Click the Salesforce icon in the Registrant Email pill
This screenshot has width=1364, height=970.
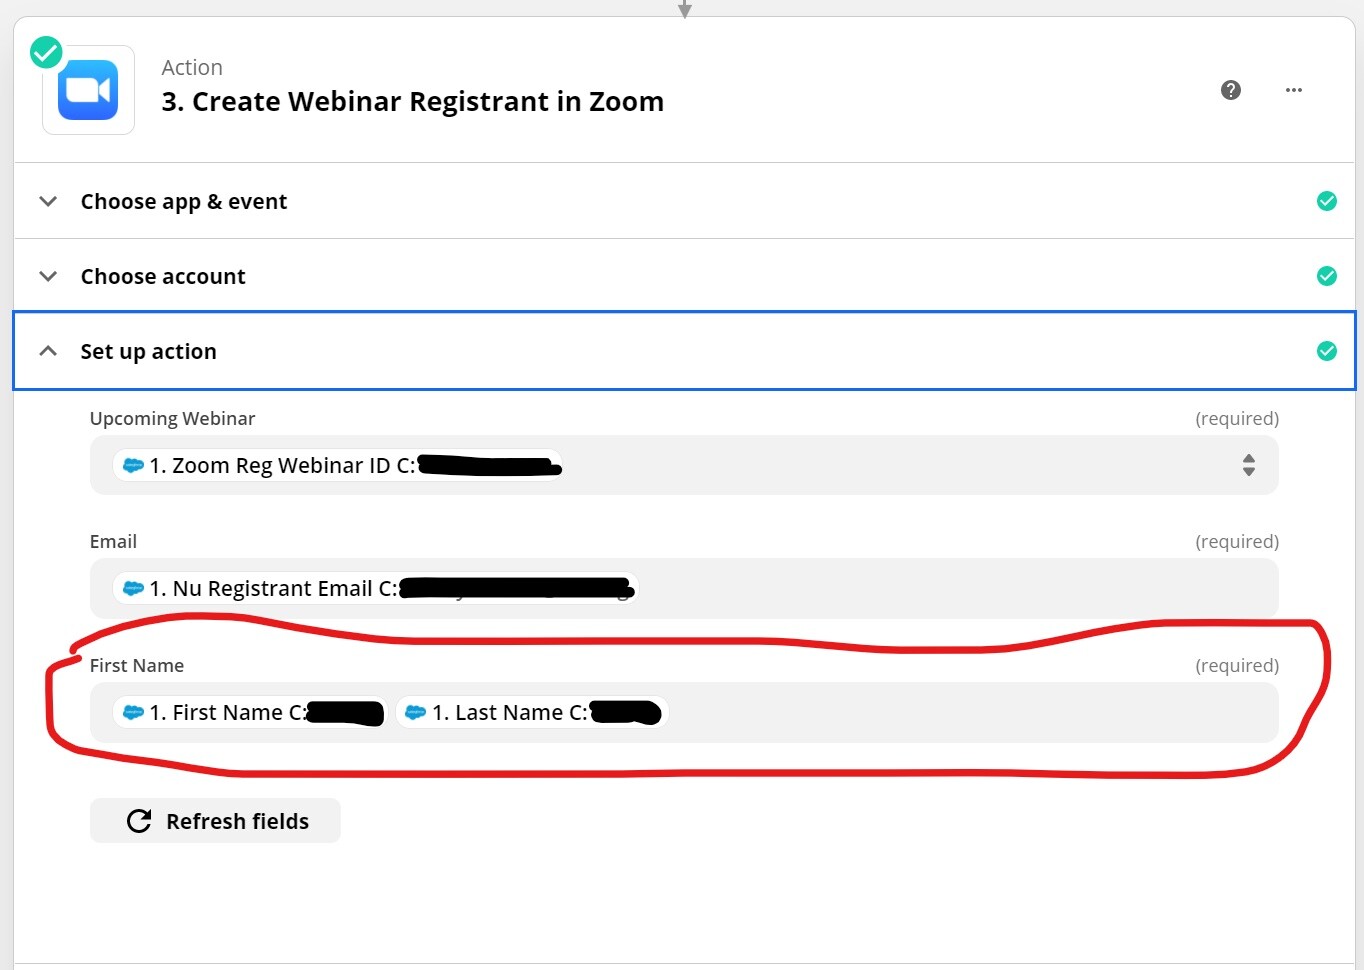(133, 588)
